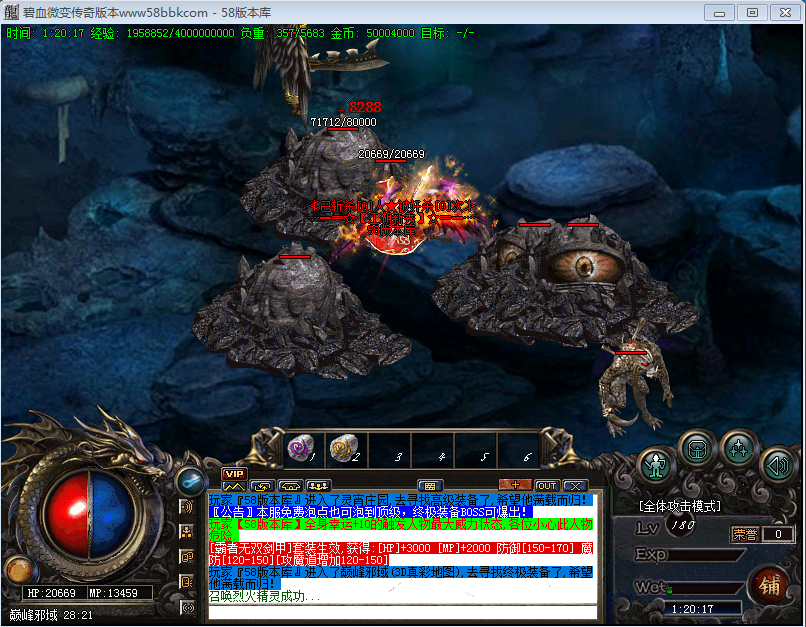Click the round blue orb button

pyautogui.click(x=190, y=482)
